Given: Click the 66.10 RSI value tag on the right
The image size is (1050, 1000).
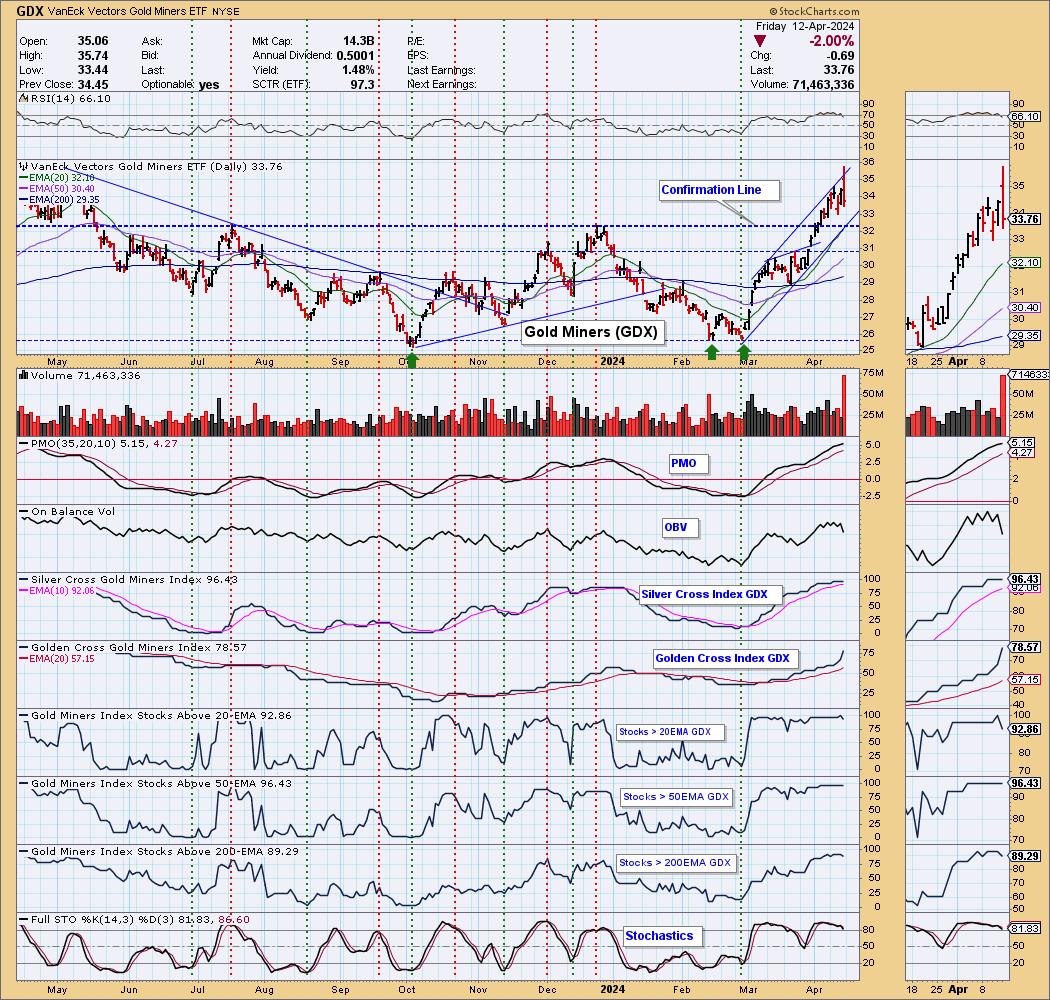Looking at the screenshot, I should coord(1025,117).
